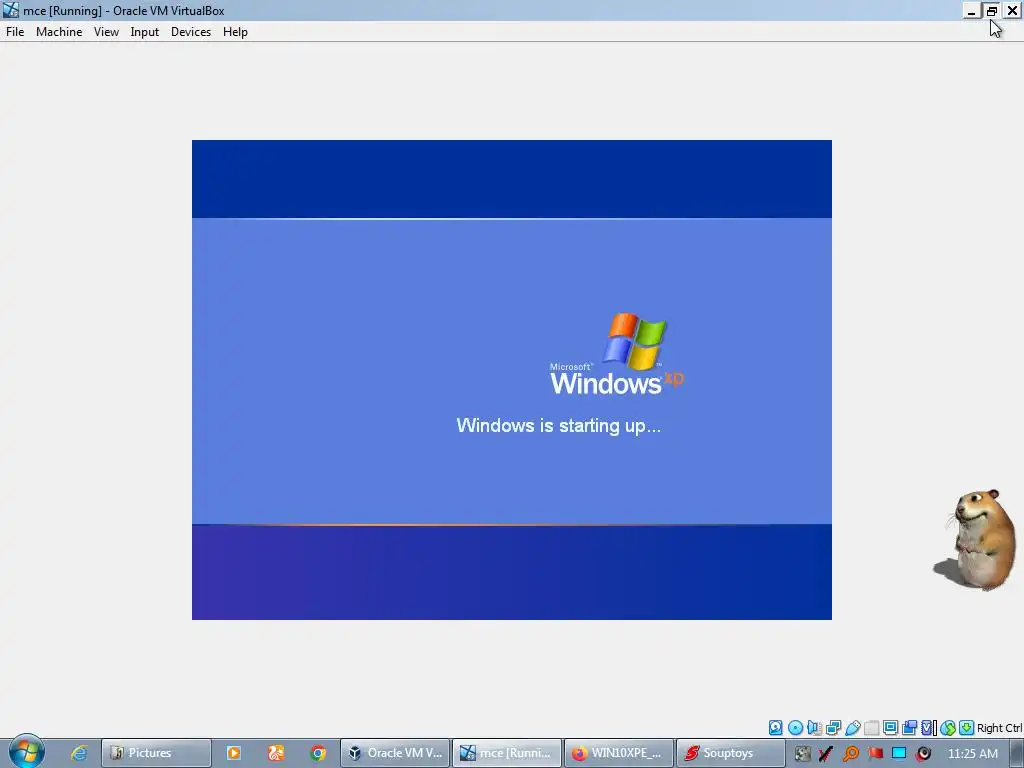
Task: Click the grey puzzle tray icon
Action: 803,754
